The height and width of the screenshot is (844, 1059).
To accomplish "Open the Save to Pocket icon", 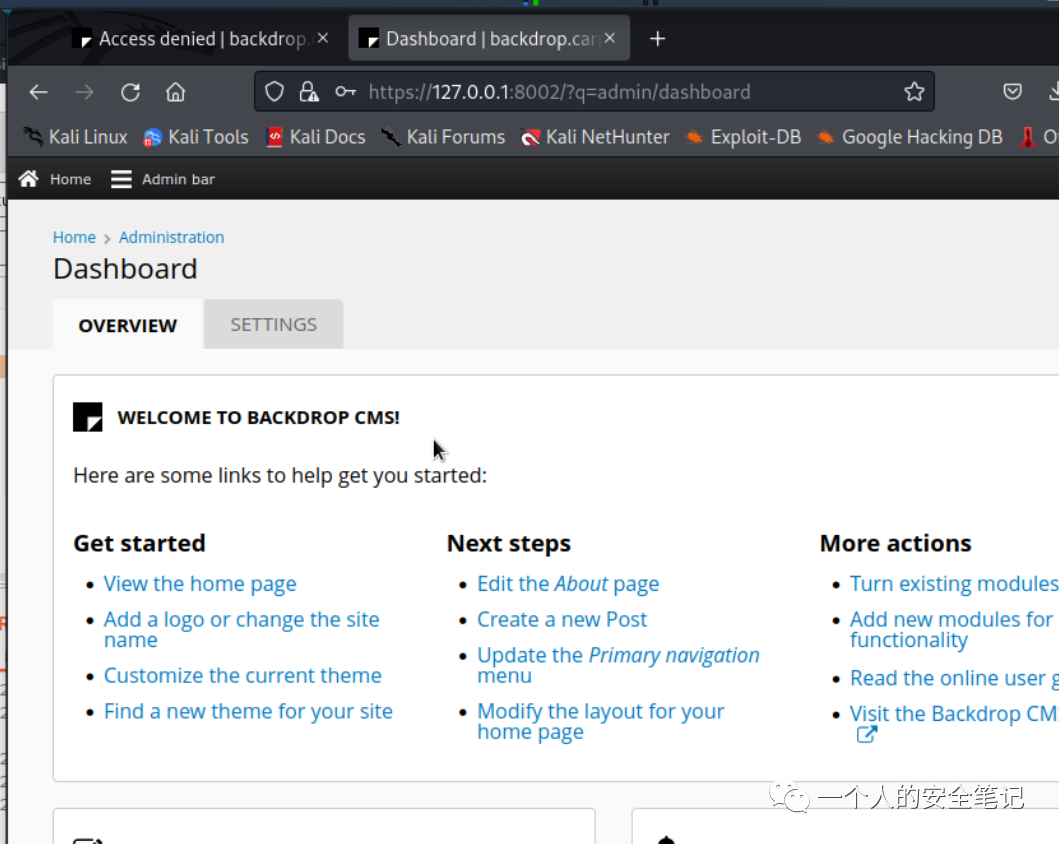I will [1012, 91].
